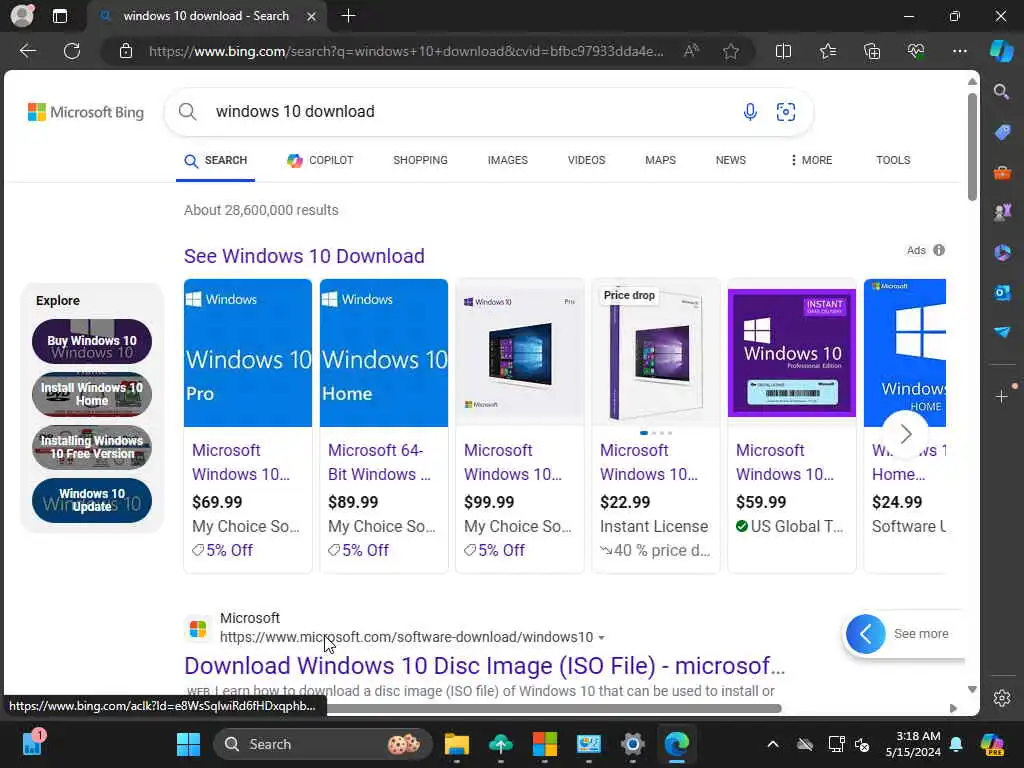
Task: Search using the microphone voice icon
Action: click(750, 112)
